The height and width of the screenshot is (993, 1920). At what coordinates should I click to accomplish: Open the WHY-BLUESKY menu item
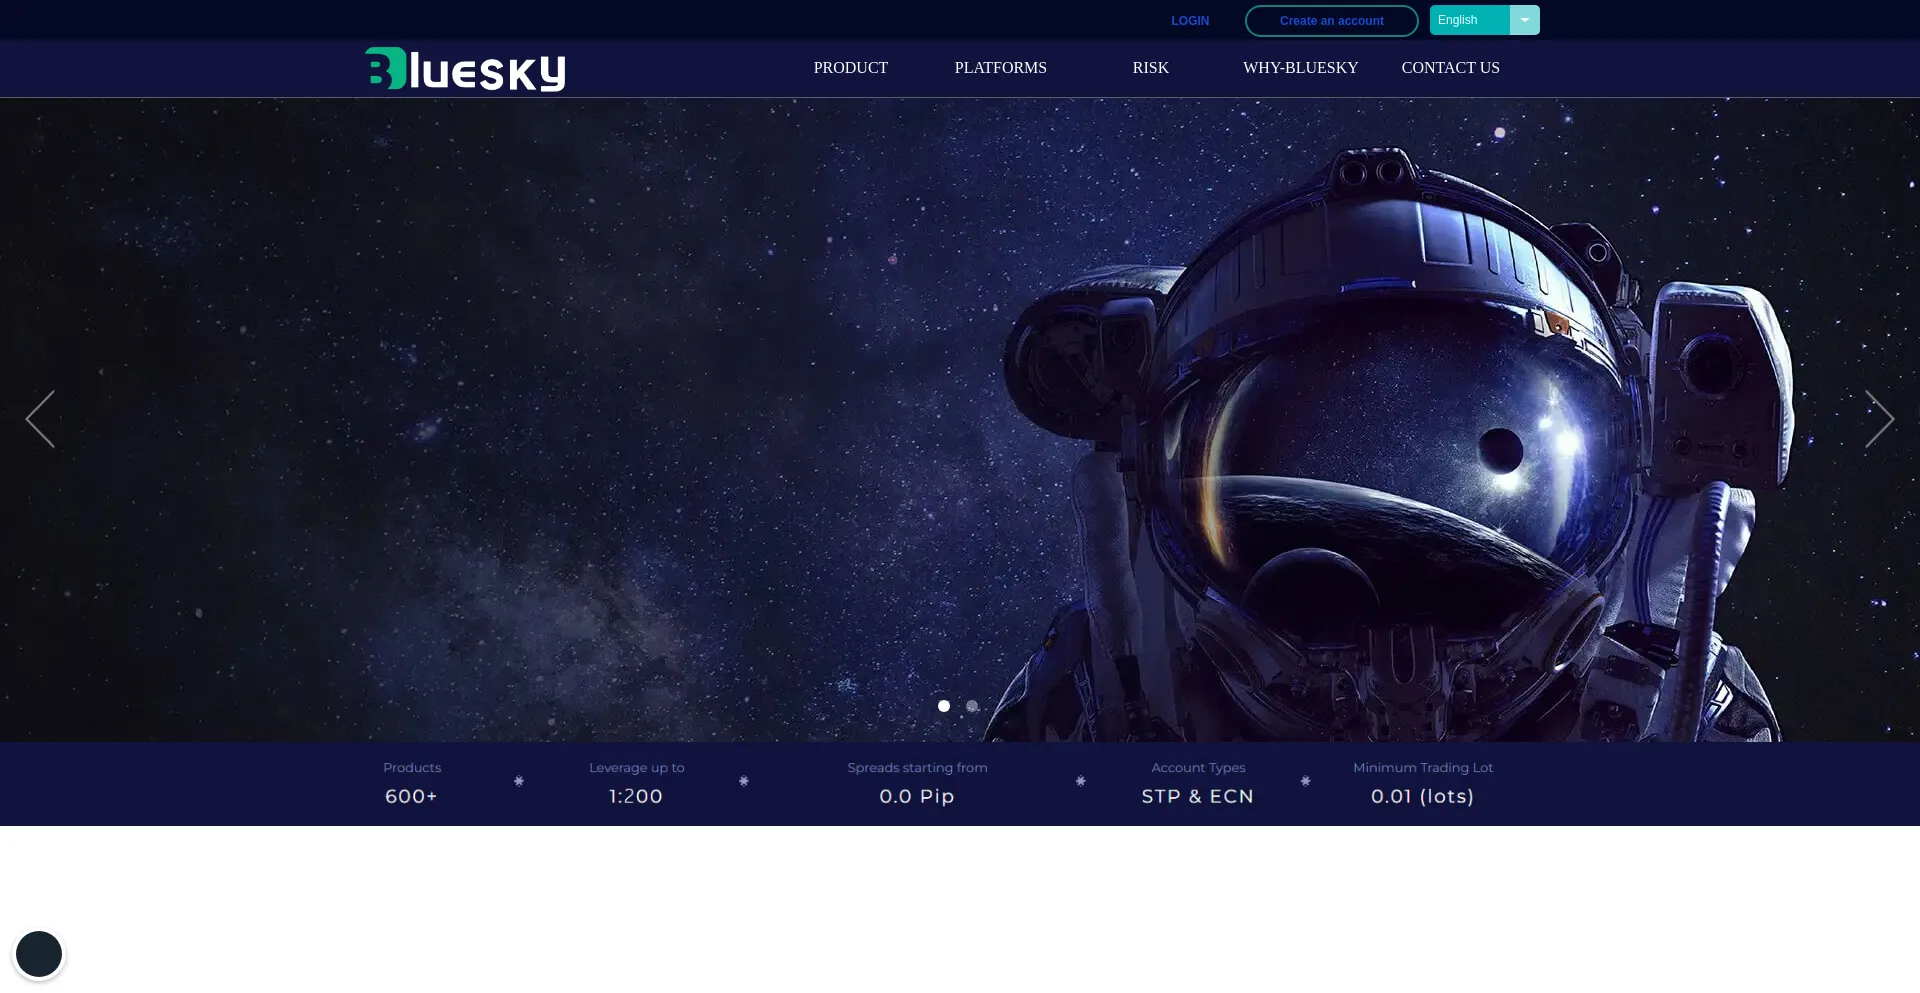tap(1300, 68)
